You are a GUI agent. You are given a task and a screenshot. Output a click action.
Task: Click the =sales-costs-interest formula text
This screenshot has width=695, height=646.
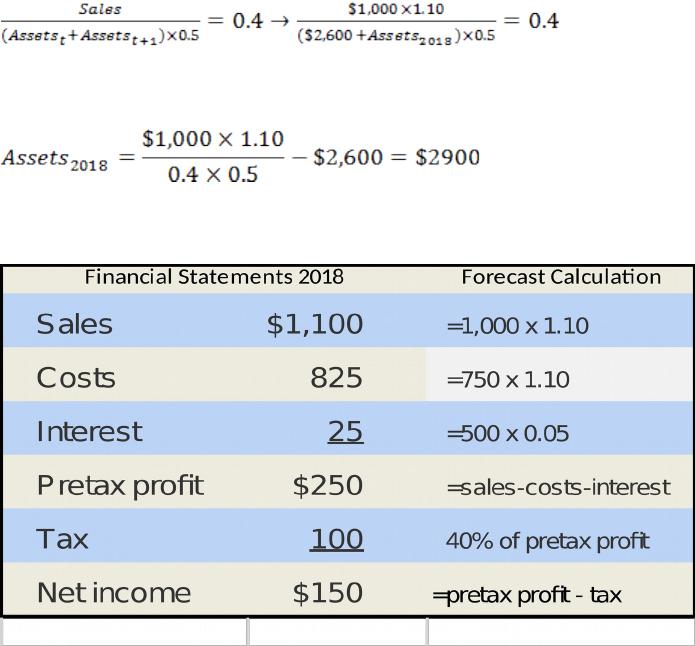pyautogui.click(x=558, y=487)
